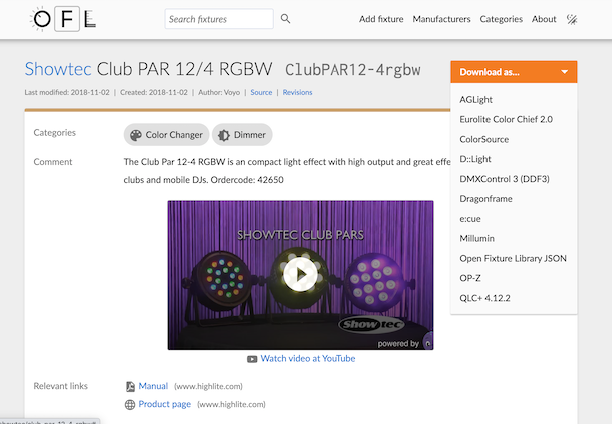Click the Showtec logo in the video
The width and height of the screenshot is (612, 424).
pos(371,324)
